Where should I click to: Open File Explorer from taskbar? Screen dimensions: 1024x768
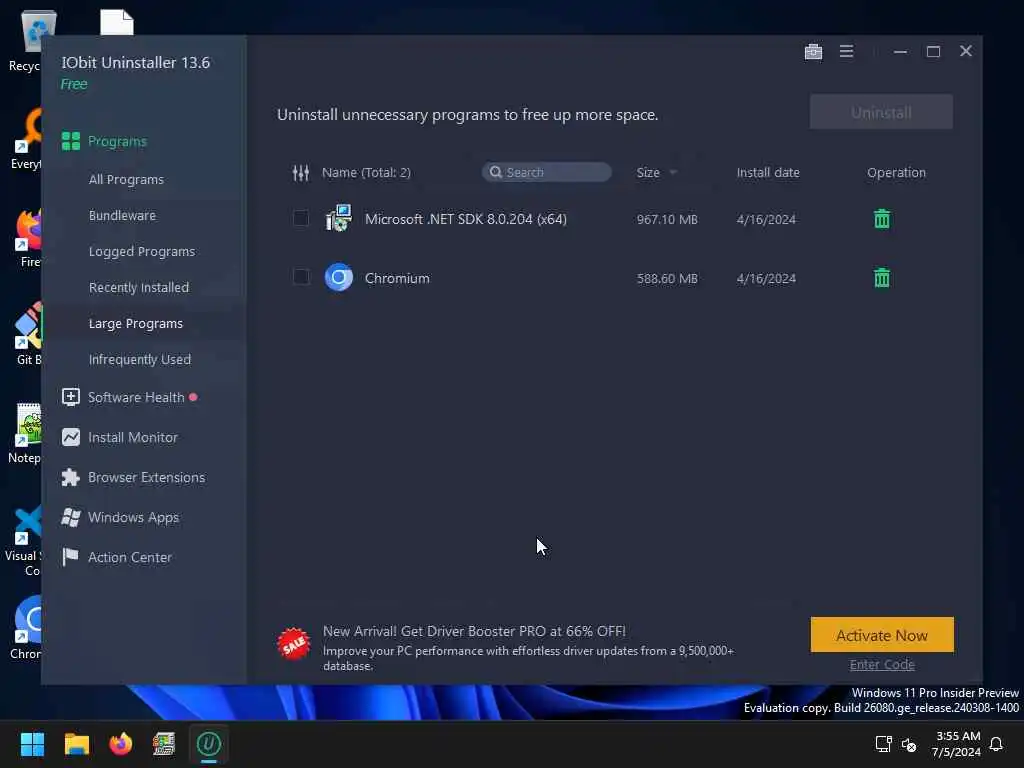[76, 744]
